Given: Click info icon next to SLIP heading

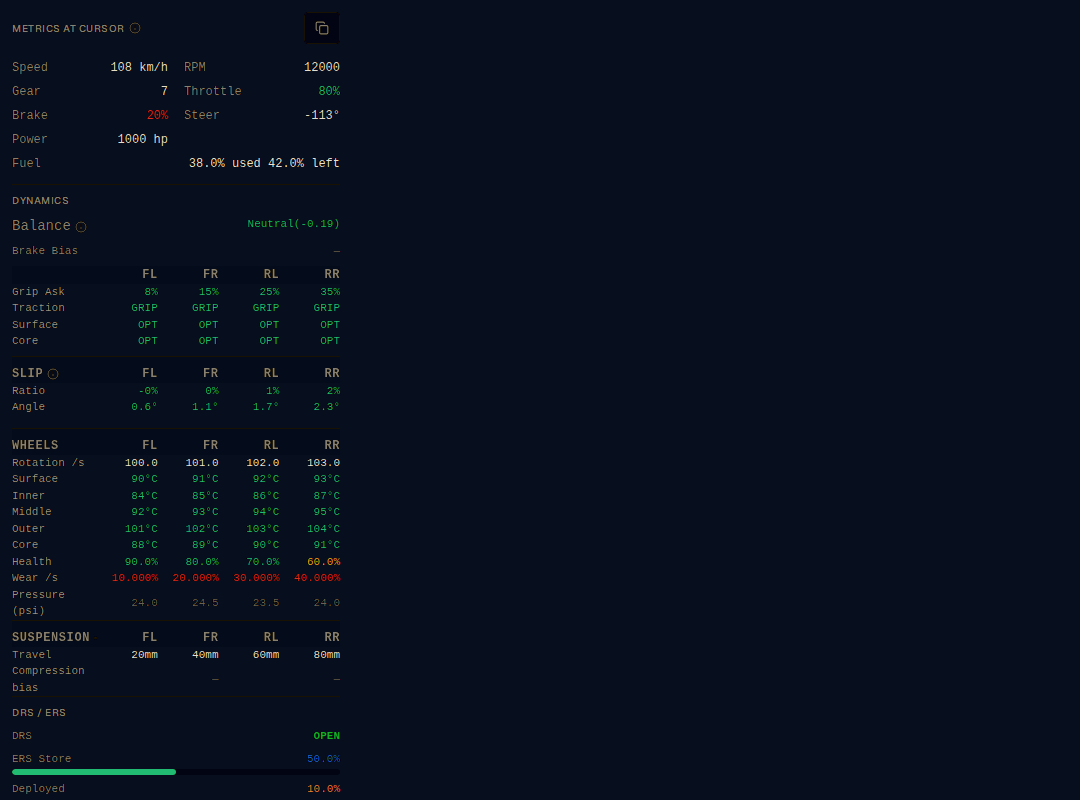Looking at the screenshot, I should click(53, 374).
